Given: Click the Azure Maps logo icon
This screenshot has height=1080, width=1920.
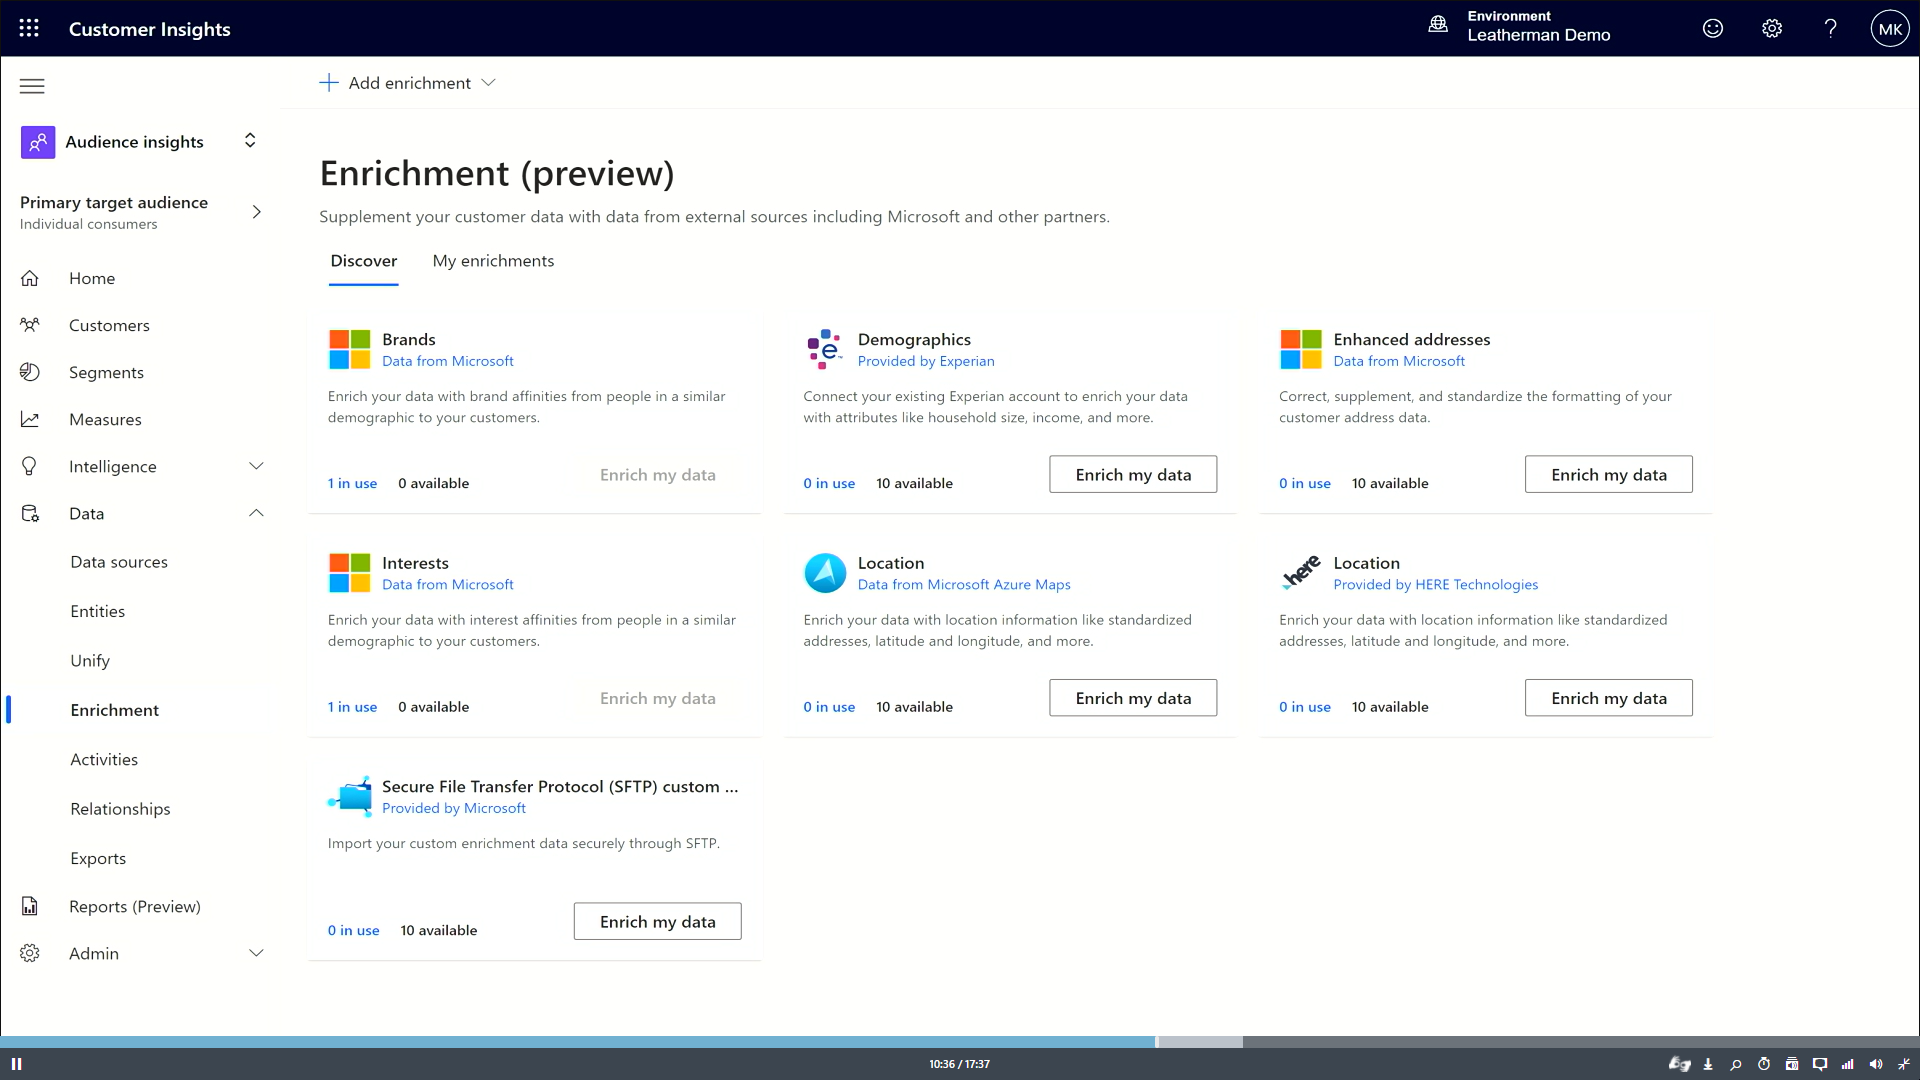Looking at the screenshot, I should click(x=825, y=573).
